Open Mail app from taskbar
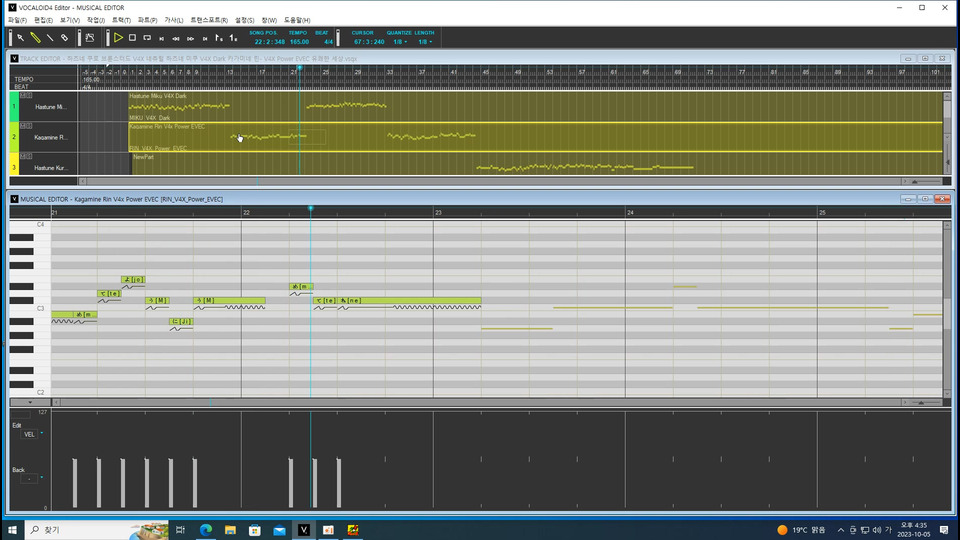 coord(279,530)
